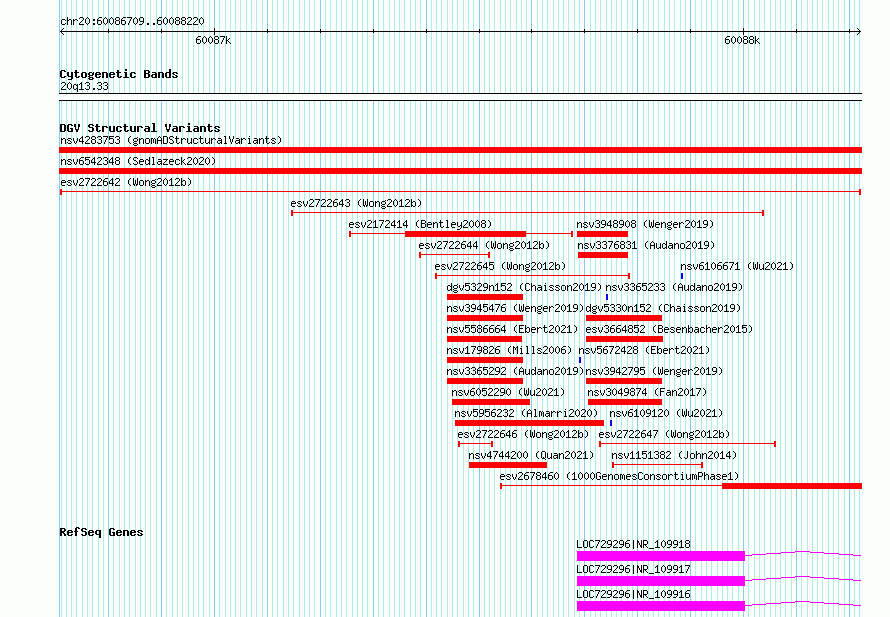The image size is (890, 617).
Task: Click the esv2722643 Wong2012b variant label
Action: click(356, 203)
